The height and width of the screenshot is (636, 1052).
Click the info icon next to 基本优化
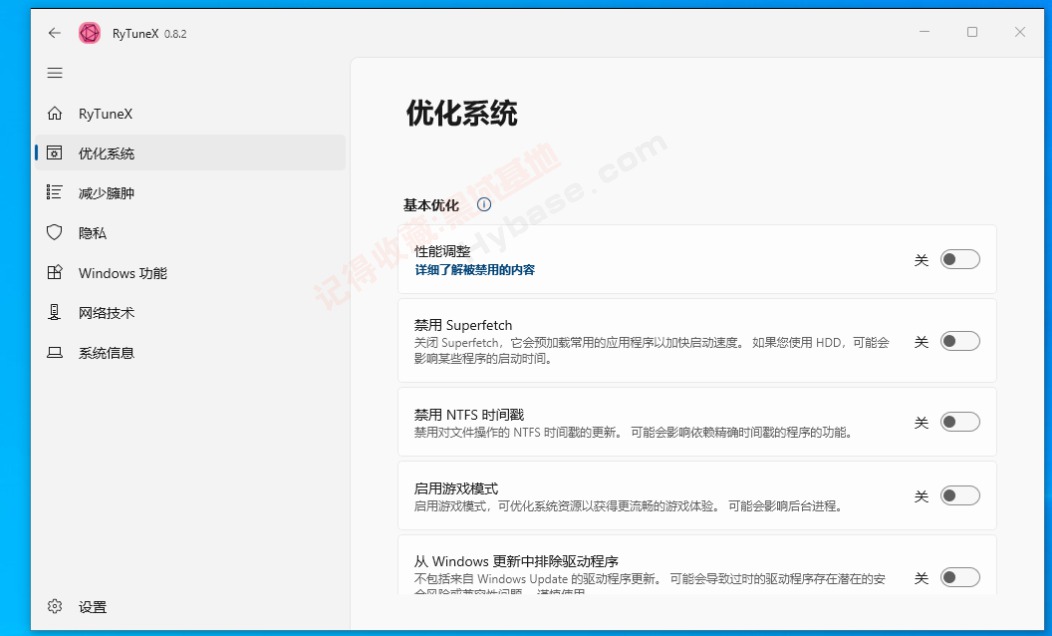pyautogui.click(x=484, y=205)
